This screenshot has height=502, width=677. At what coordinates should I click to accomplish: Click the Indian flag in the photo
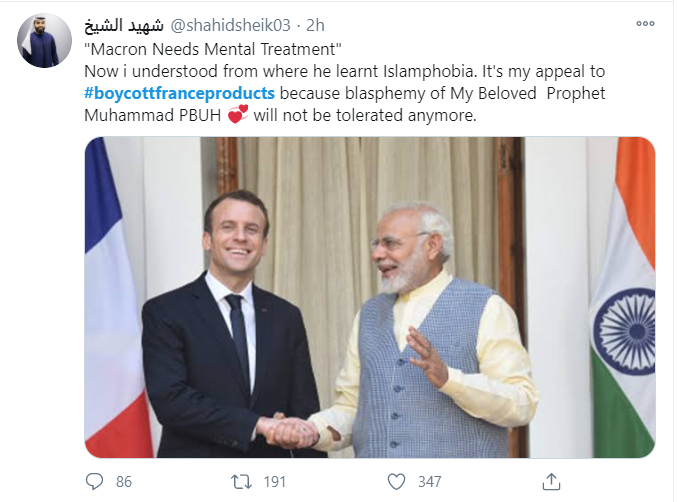pyautogui.click(x=624, y=300)
